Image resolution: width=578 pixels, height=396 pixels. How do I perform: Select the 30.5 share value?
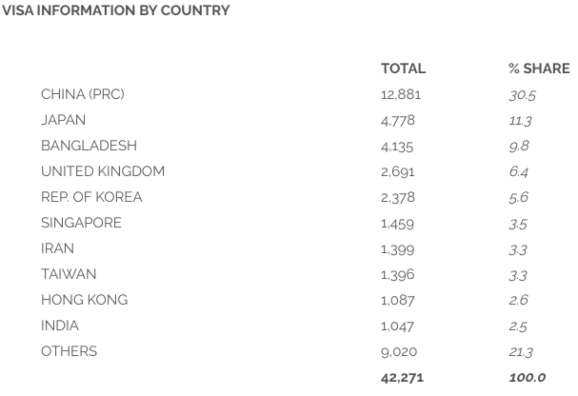coord(522,95)
